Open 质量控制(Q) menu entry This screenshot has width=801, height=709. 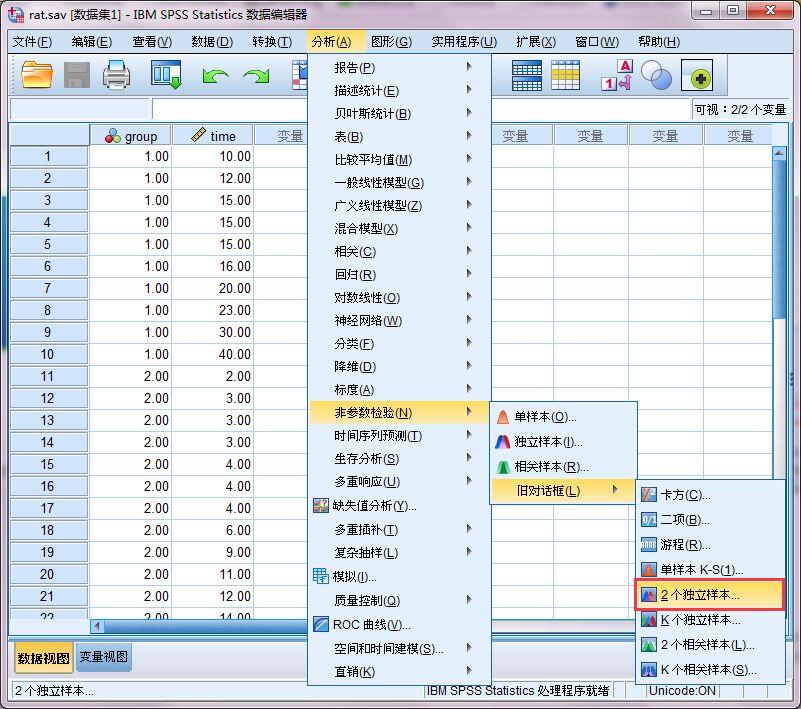399,601
